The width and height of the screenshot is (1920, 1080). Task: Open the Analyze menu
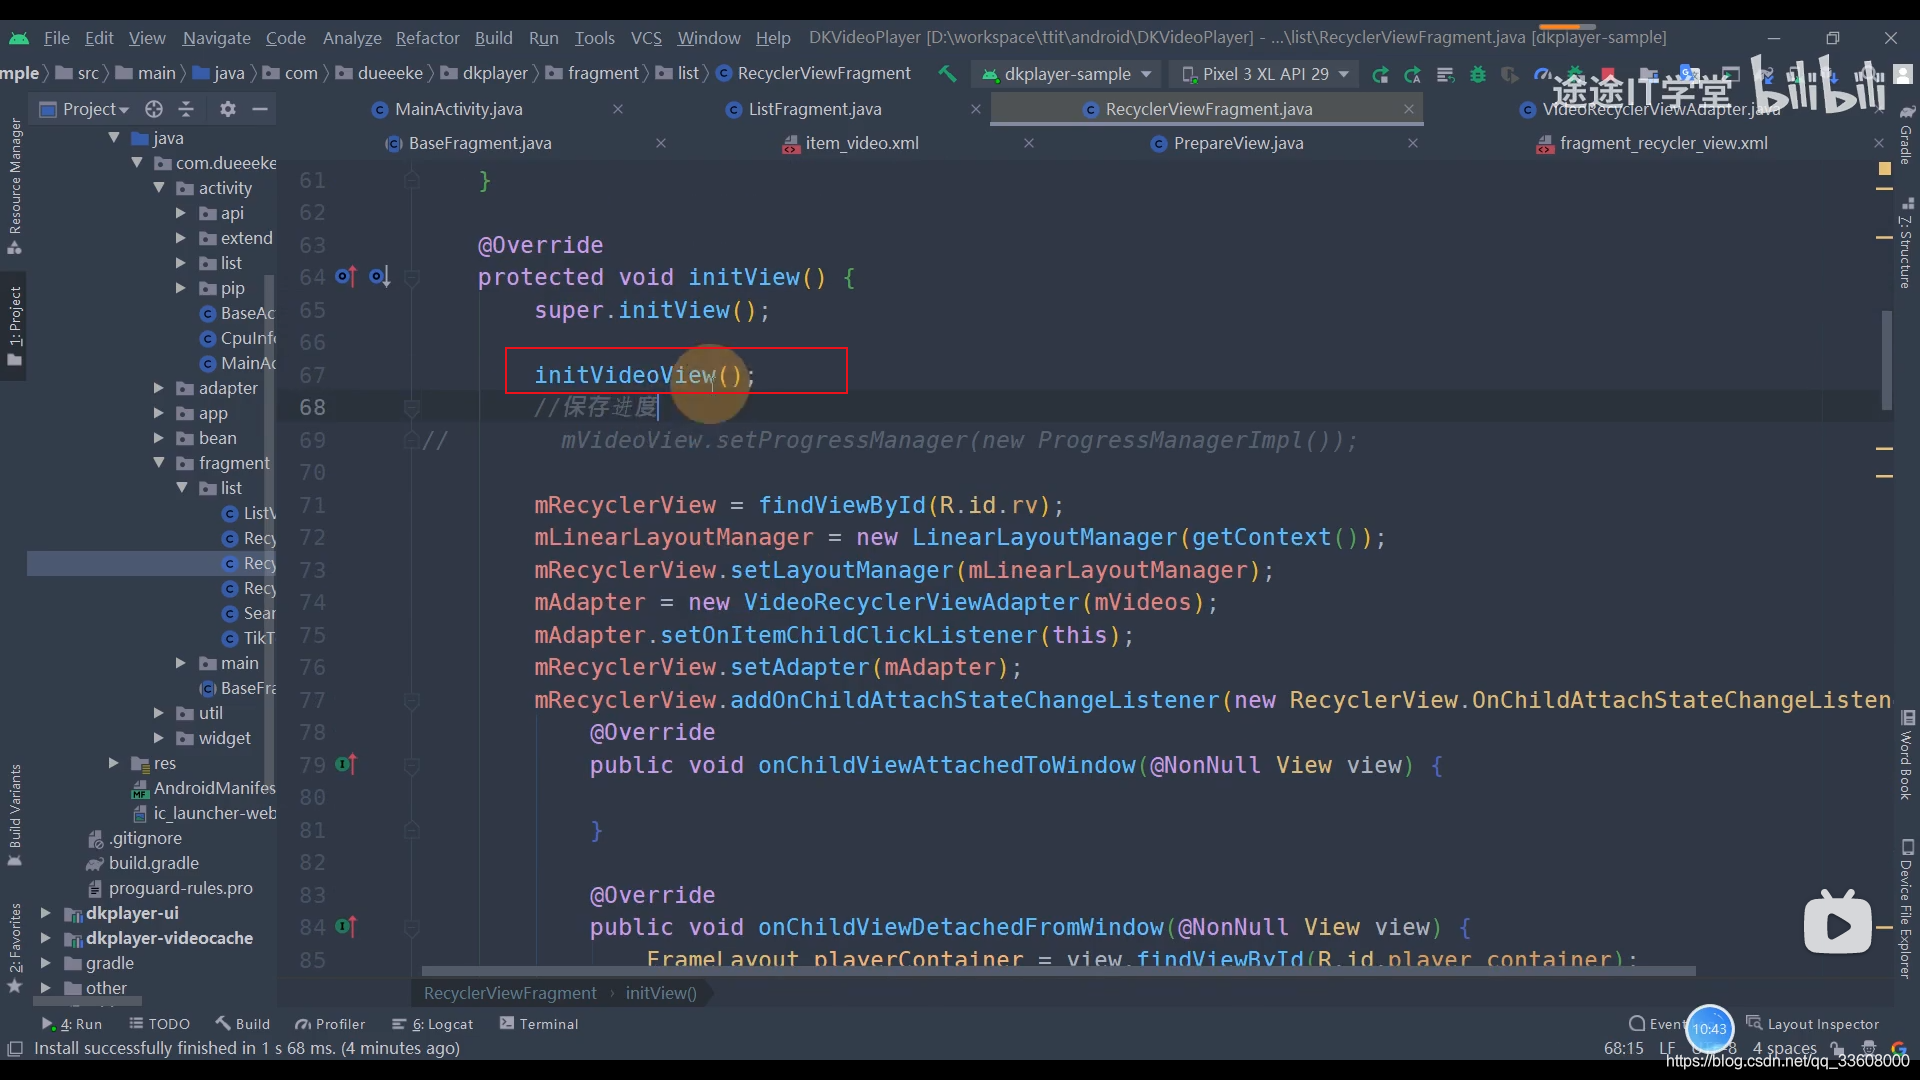pyautogui.click(x=352, y=37)
